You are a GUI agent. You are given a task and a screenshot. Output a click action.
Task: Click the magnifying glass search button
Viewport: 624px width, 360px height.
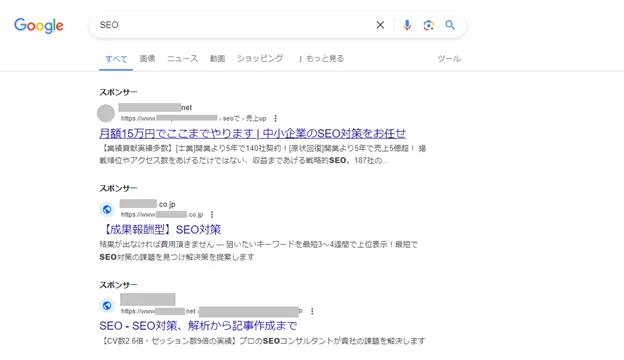pos(450,25)
